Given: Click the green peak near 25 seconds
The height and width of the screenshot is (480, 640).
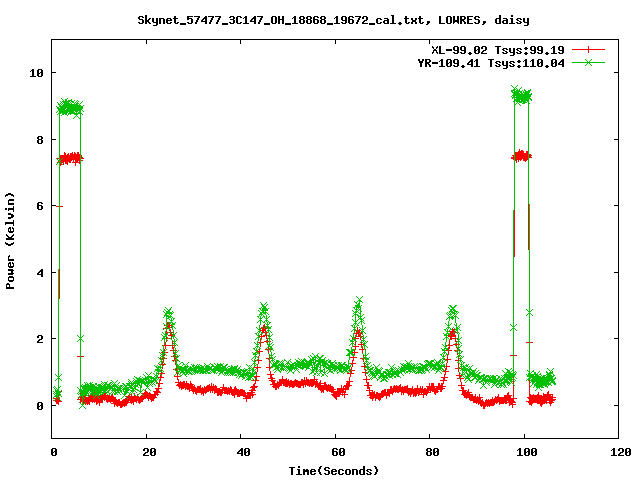Looking at the screenshot, I should point(169,313).
